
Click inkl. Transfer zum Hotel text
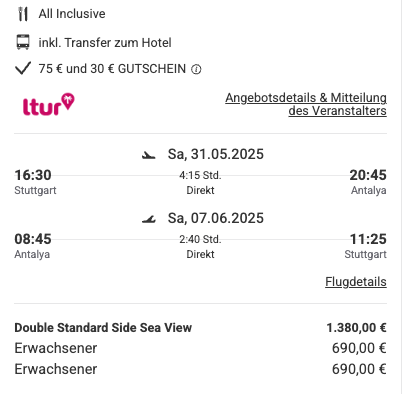point(105,43)
